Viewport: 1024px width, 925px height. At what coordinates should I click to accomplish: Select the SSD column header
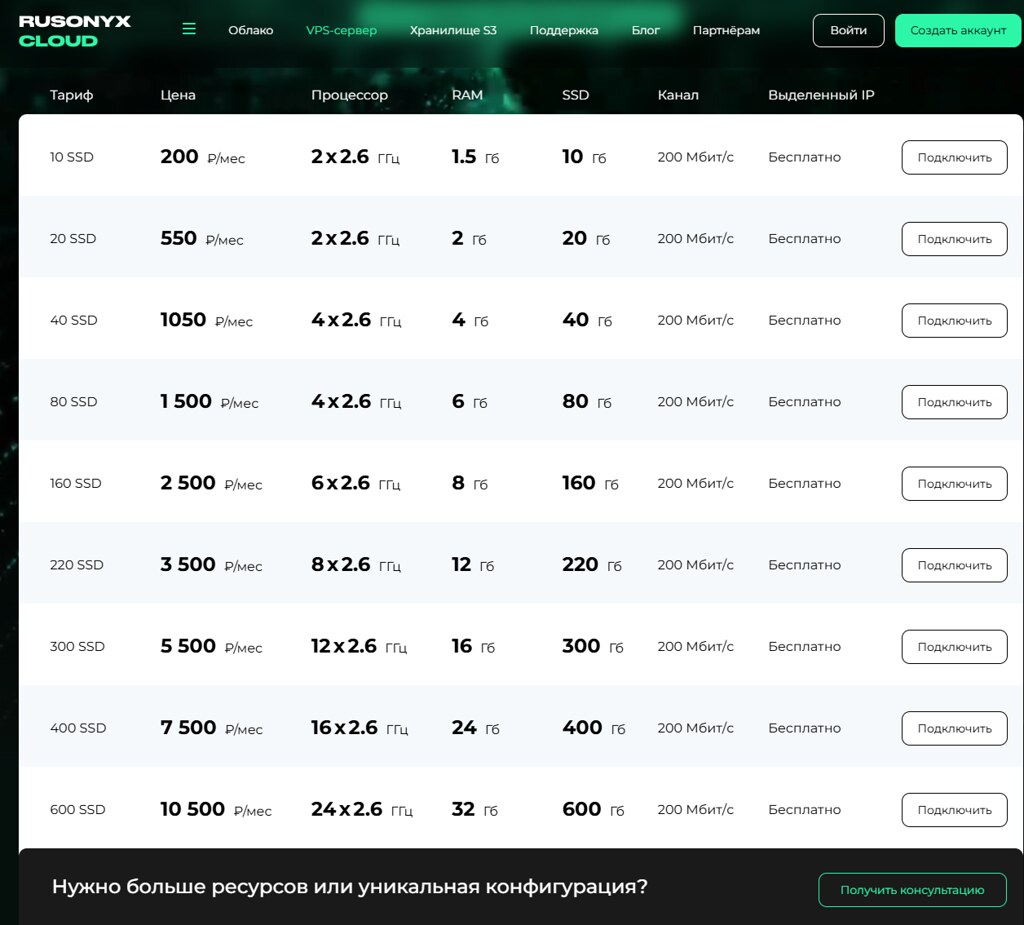575,95
